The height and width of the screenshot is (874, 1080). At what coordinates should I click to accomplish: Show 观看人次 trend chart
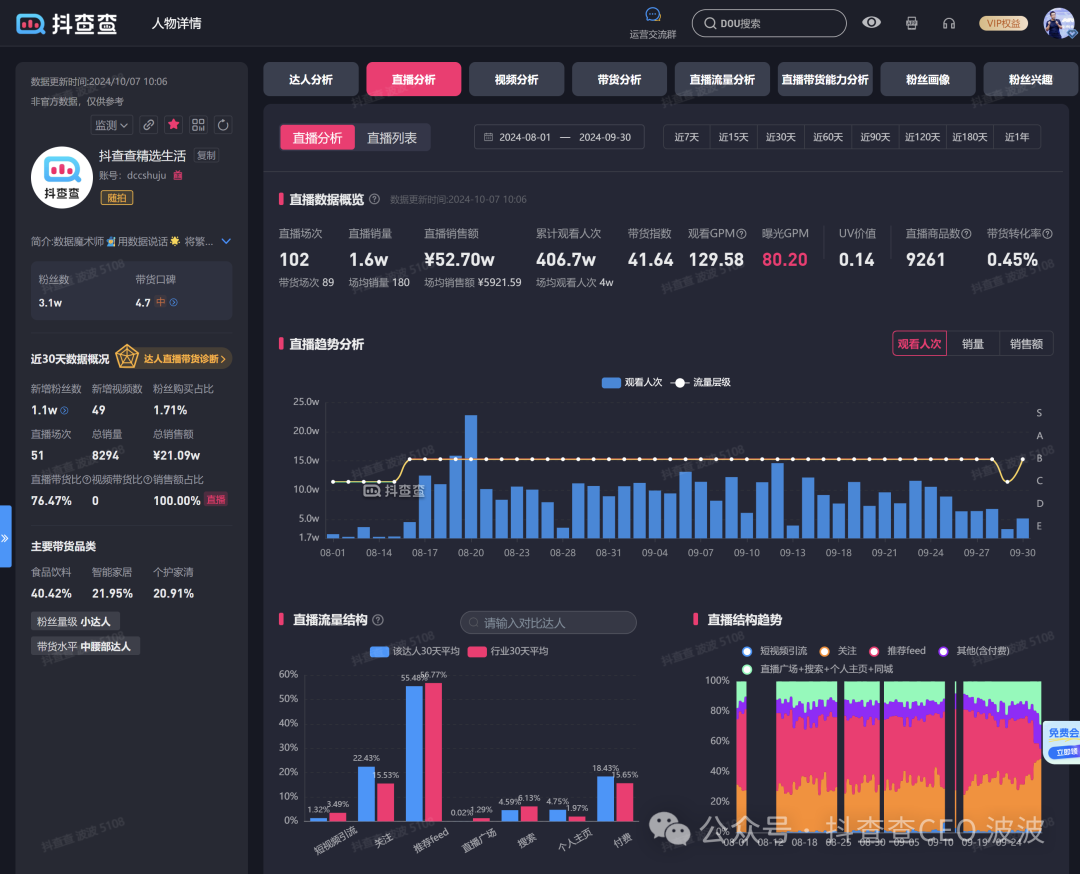tap(920, 344)
